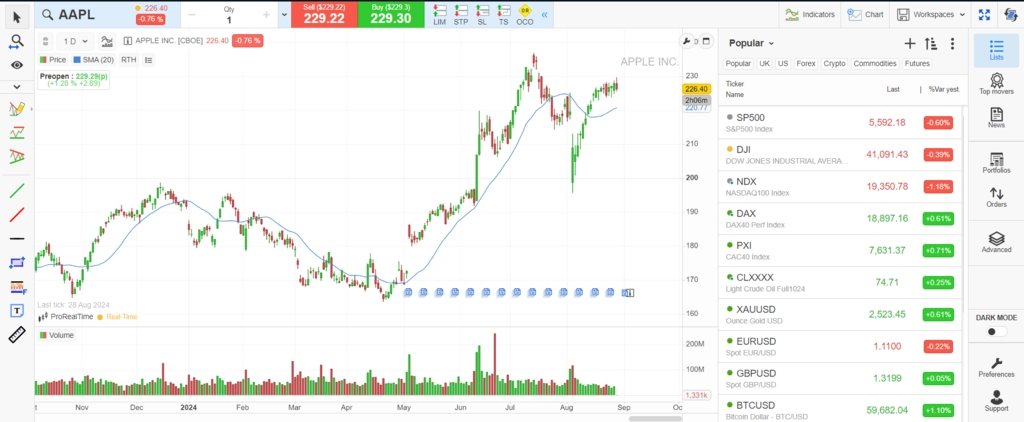Image resolution: width=1024 pixels, height=422 pixels.
Task: Increase order quantity with plus
Action: point(266,14)
